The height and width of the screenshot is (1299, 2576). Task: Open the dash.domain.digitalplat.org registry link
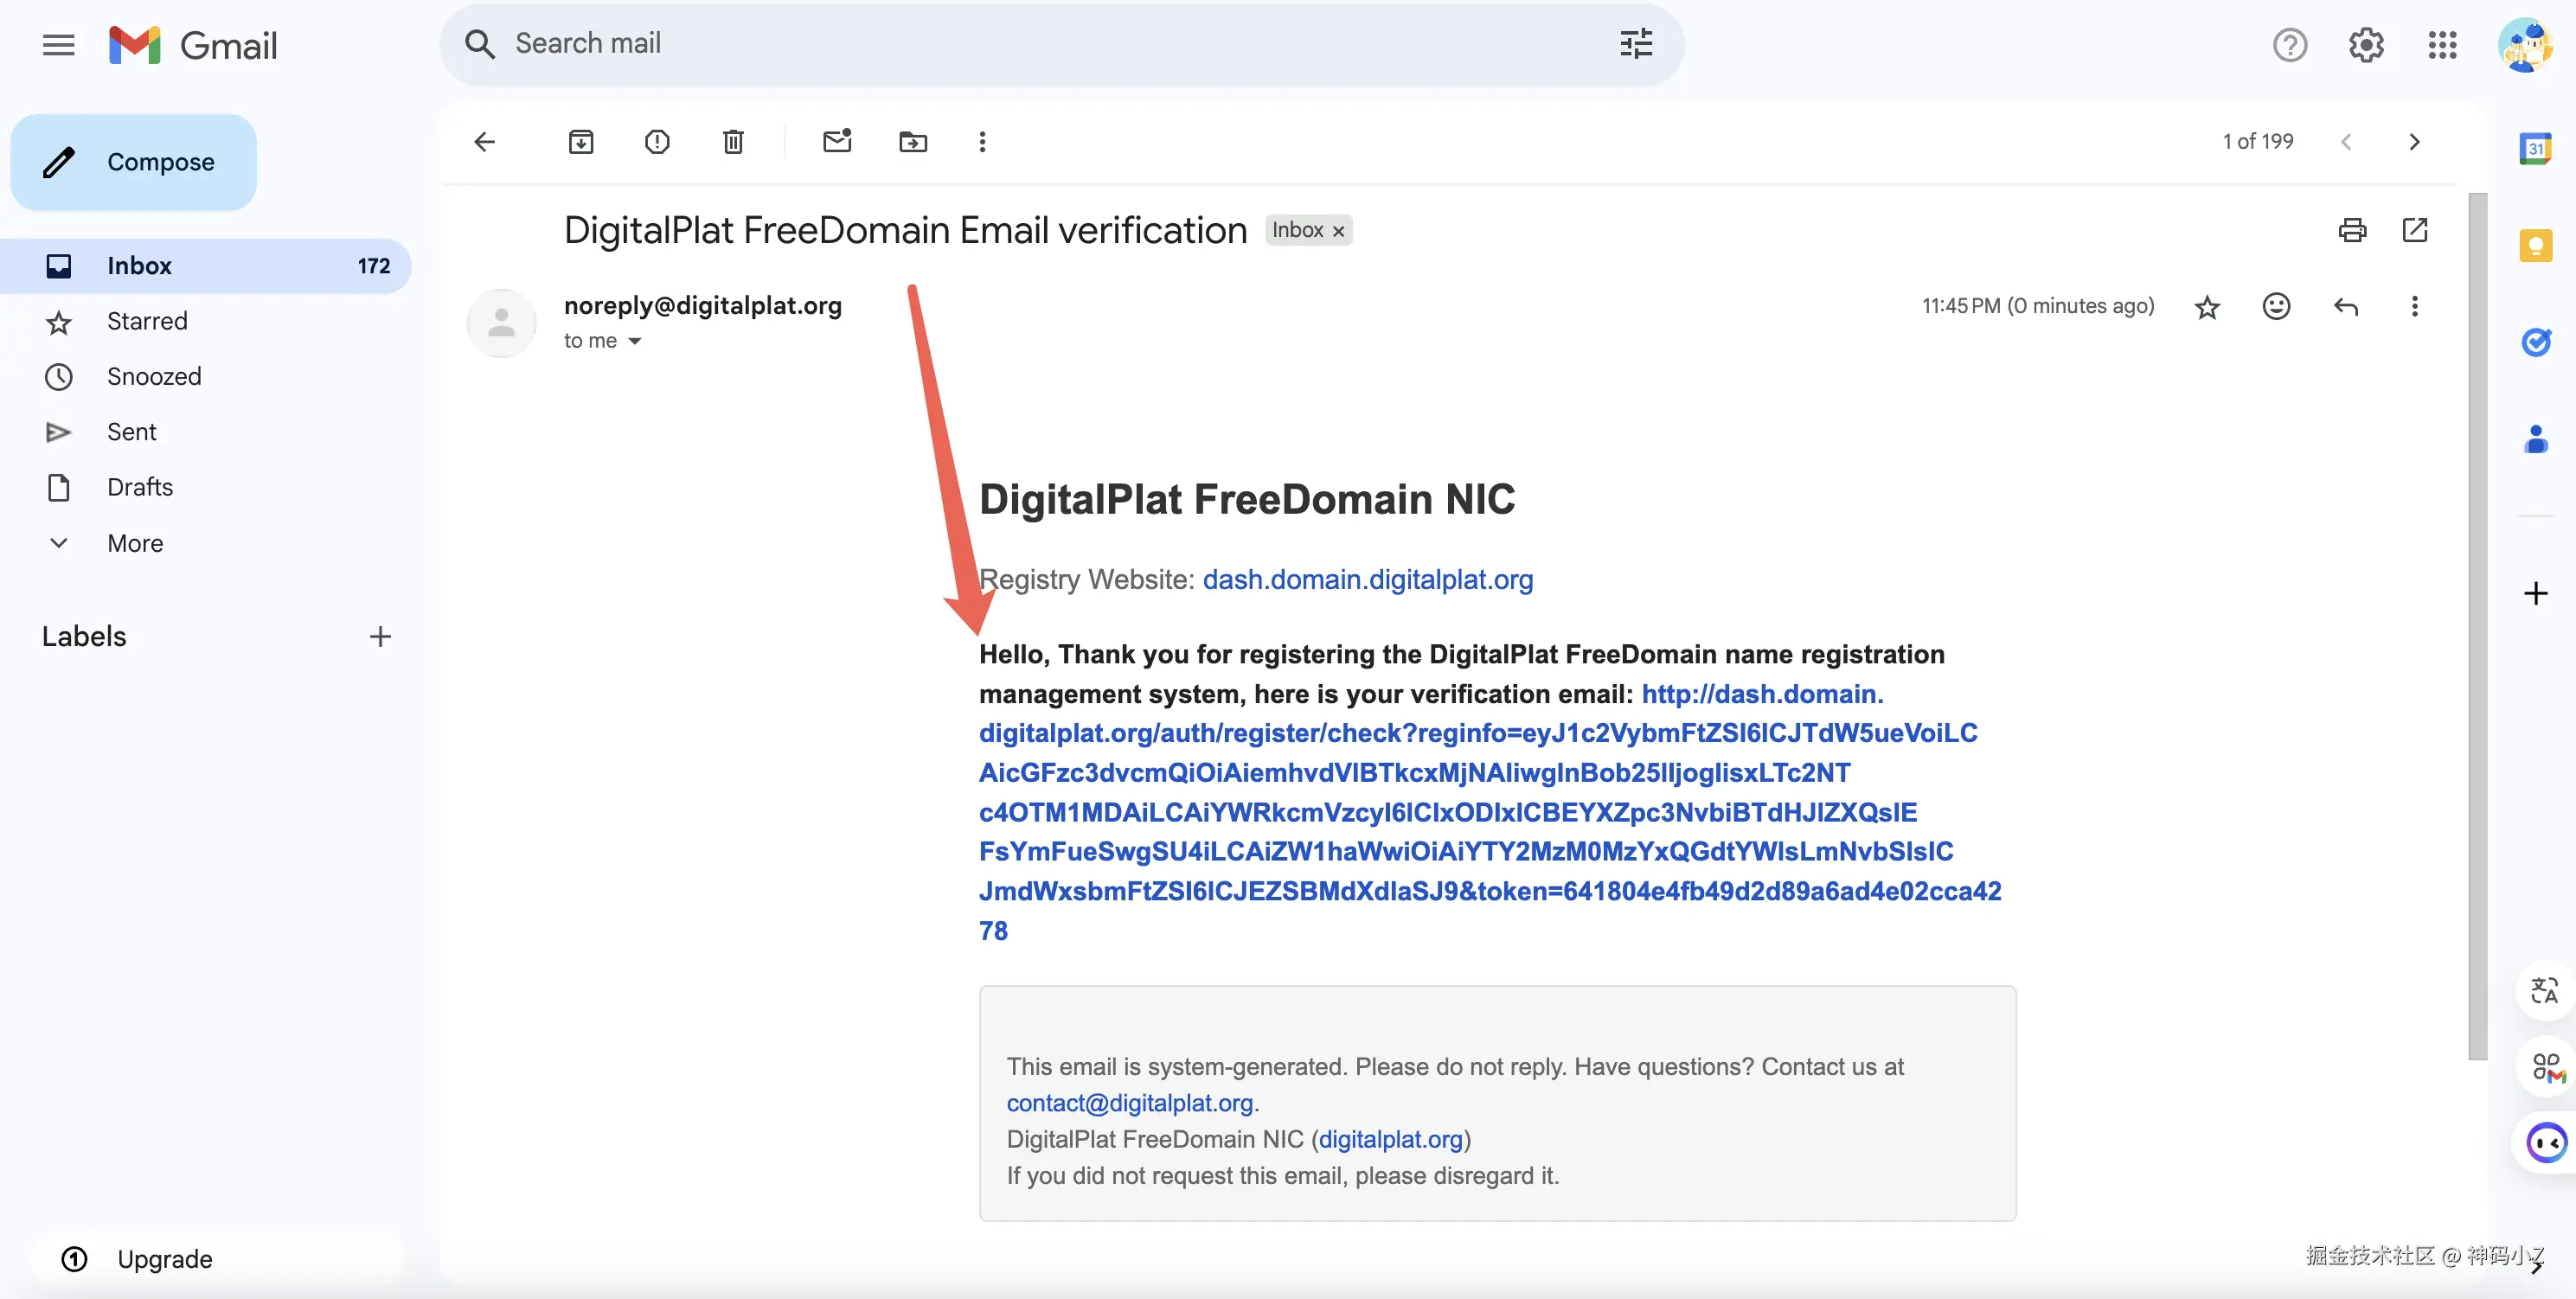pos(1367,579)
